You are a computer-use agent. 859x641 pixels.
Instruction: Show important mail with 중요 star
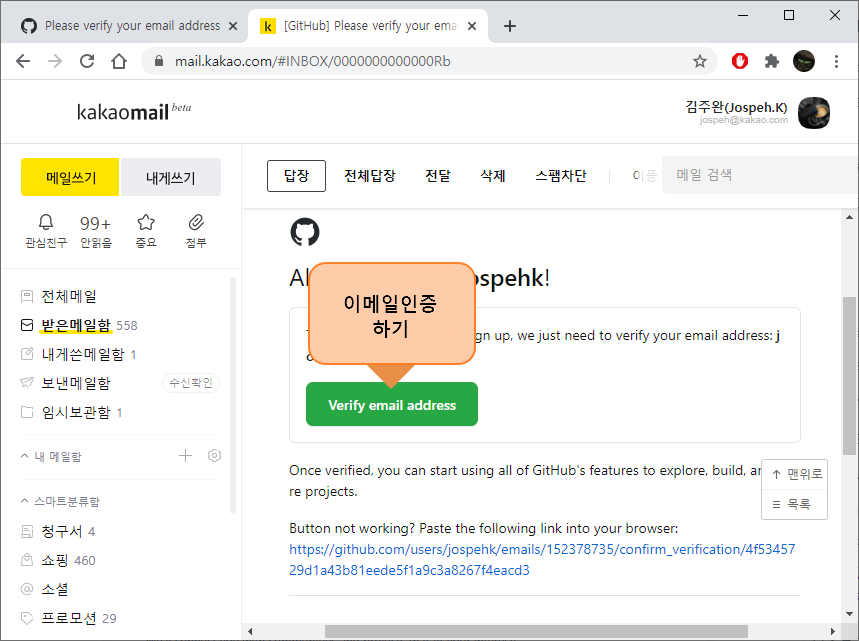(146, 231)
